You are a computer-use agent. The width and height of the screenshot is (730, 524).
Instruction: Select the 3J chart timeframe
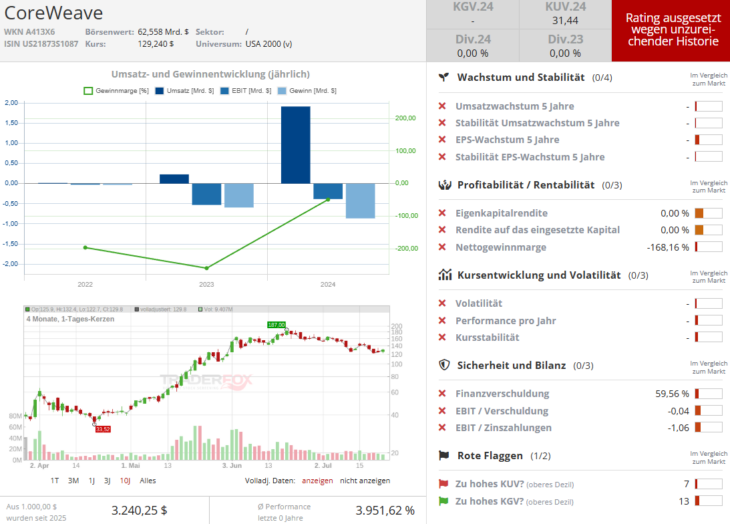pos(107,481)
